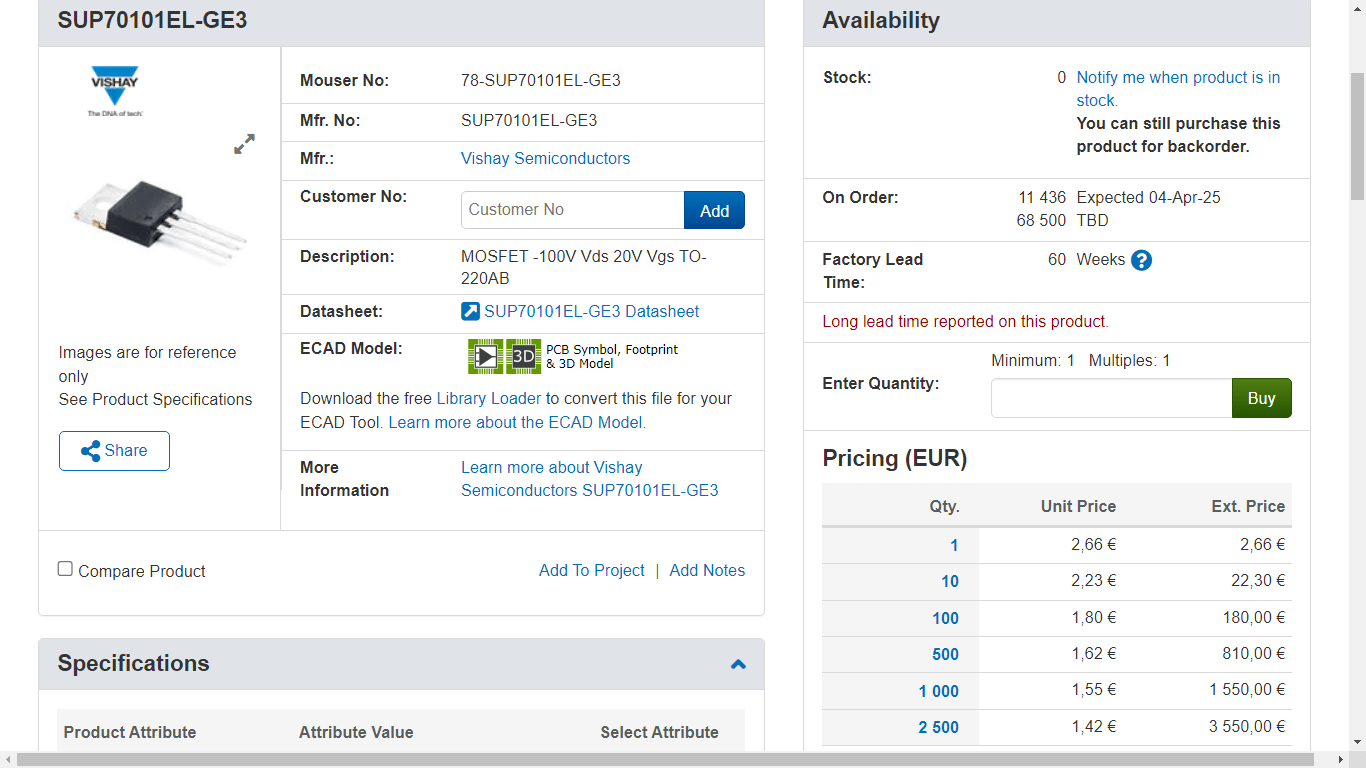Open the Library Loader link
Viewport: 1366px width, 768px height.
pos(488,398)
